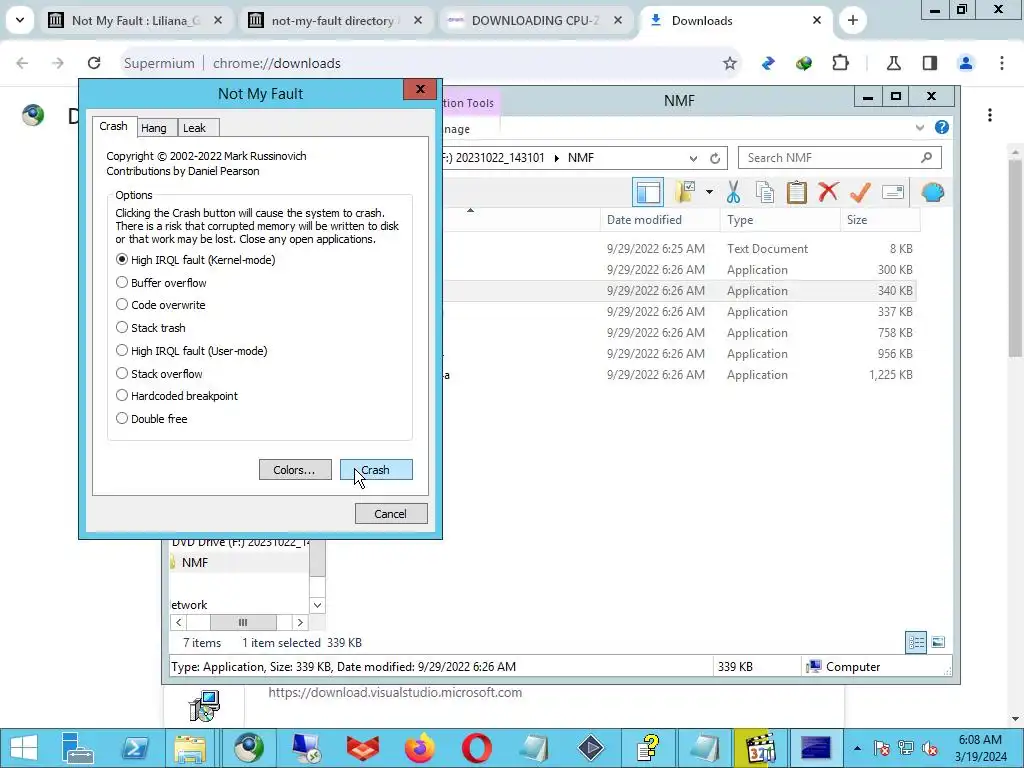The height and width of the screenshot is (768, 1024).
Task: Click the blue shell icon in NMF toolbar
Action: 933,193
